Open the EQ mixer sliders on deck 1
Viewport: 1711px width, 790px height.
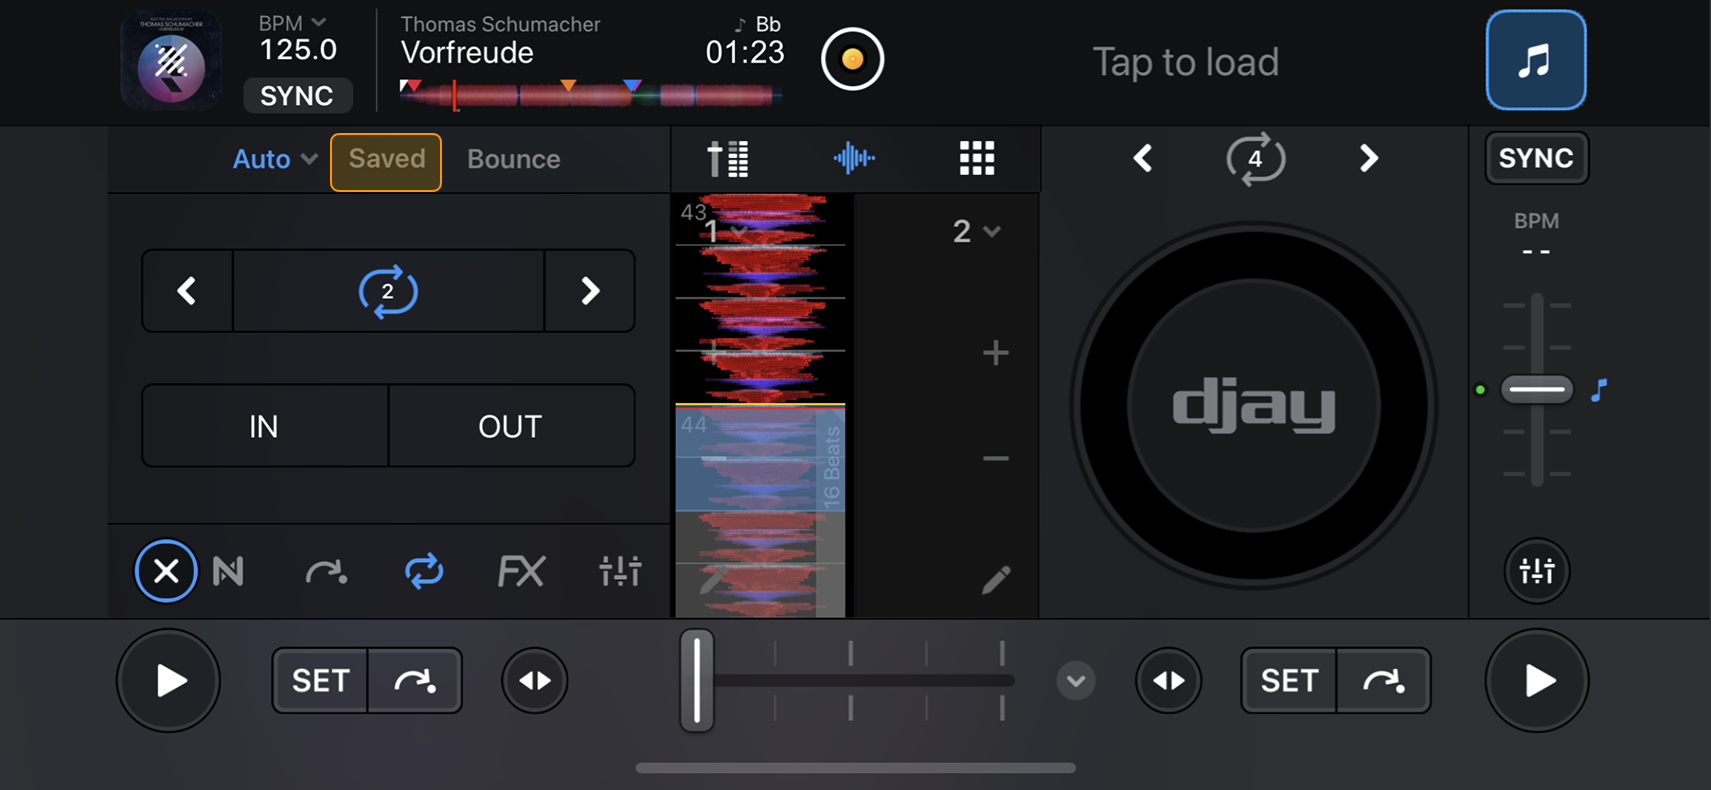pos(620,571)
